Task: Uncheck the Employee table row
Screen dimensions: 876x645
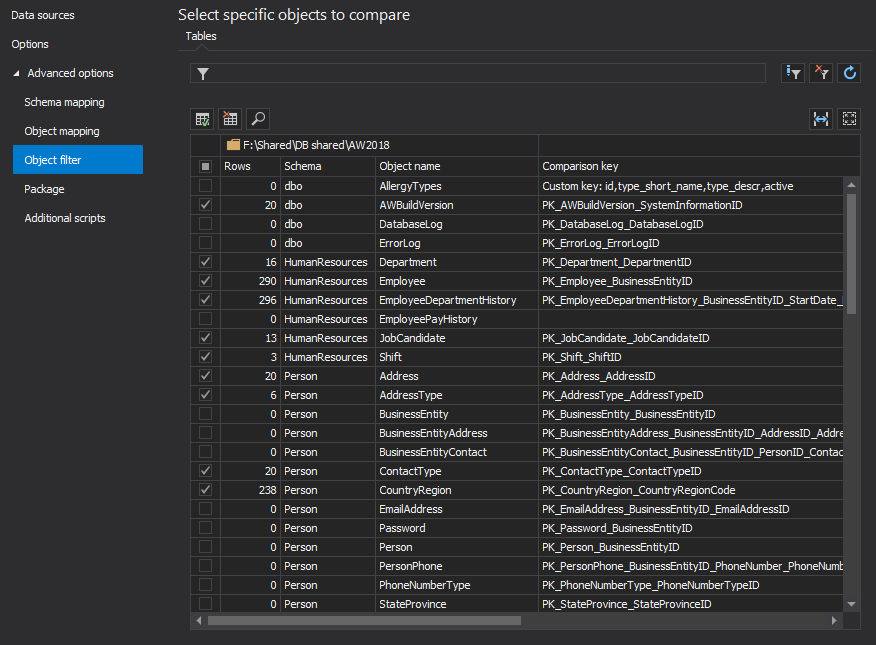Action: 205,281
